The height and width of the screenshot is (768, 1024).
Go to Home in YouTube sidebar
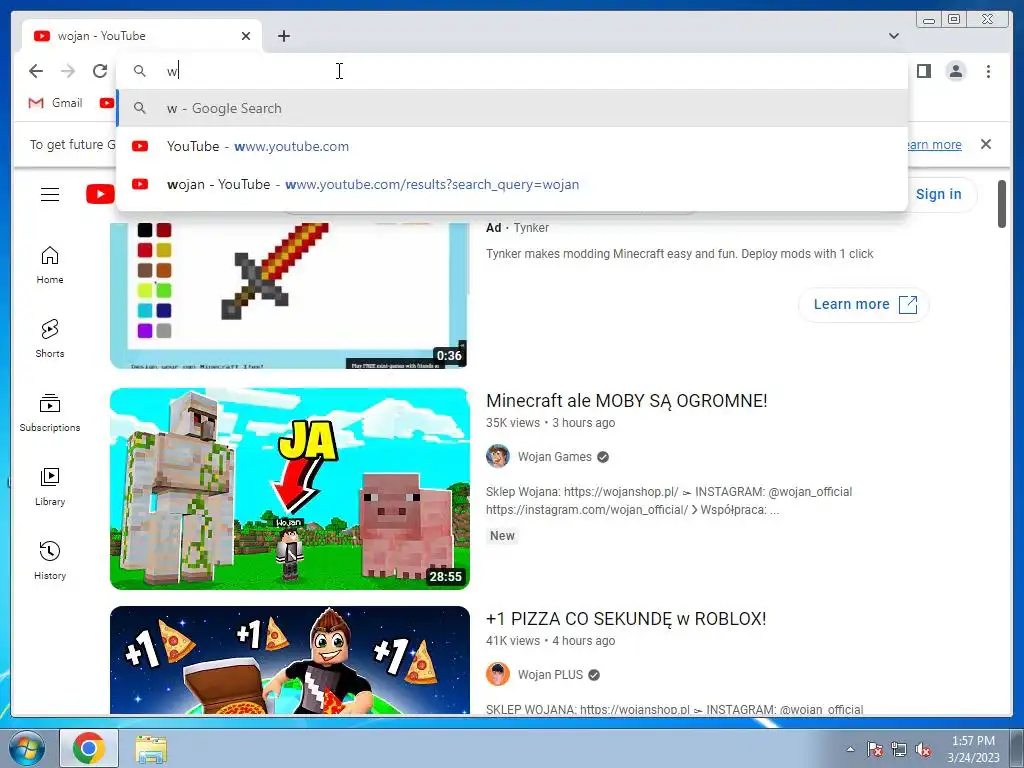50,265
